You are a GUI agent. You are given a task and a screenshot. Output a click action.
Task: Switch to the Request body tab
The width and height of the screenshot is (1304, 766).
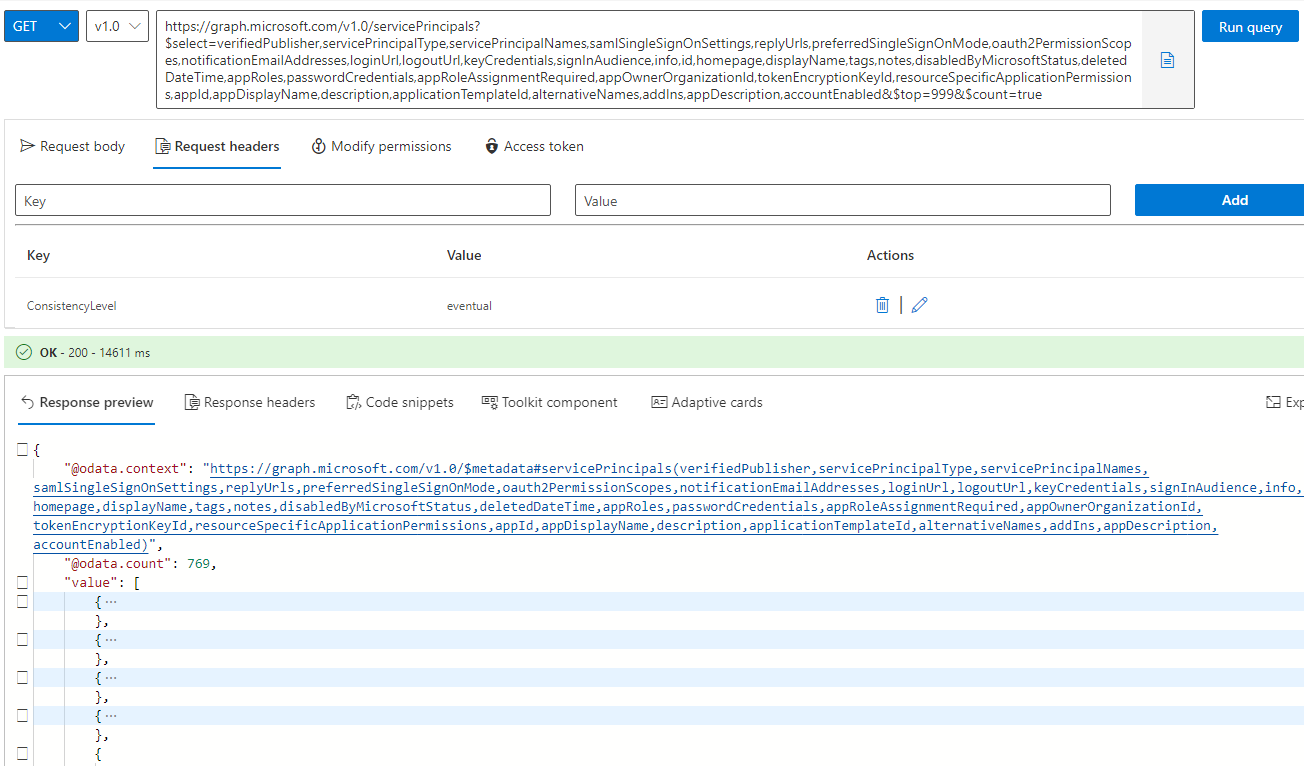tap(72, 146)
